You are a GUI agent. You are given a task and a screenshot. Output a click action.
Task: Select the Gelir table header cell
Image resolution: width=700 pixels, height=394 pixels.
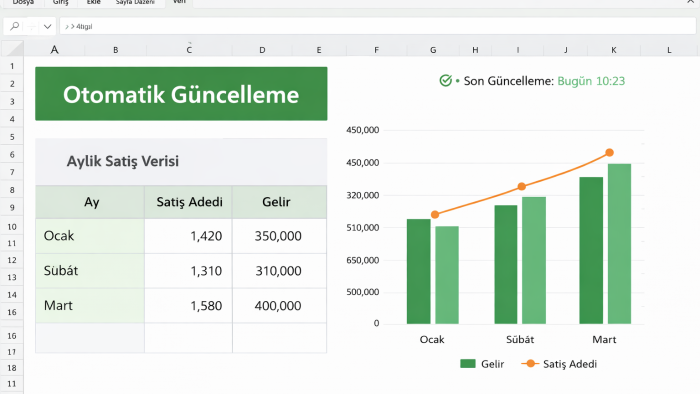click(279, 202)
